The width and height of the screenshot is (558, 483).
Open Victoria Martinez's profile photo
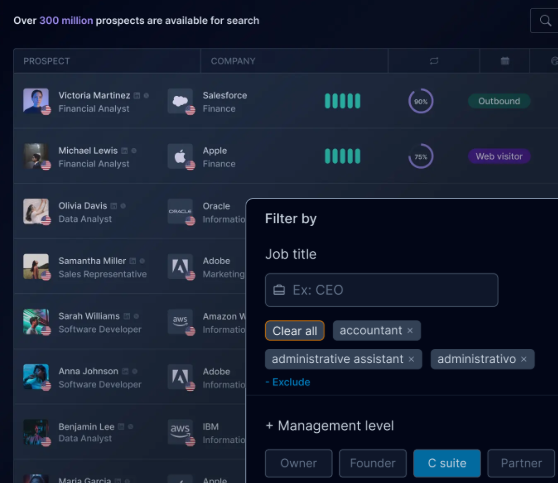[x=36, y=101]
